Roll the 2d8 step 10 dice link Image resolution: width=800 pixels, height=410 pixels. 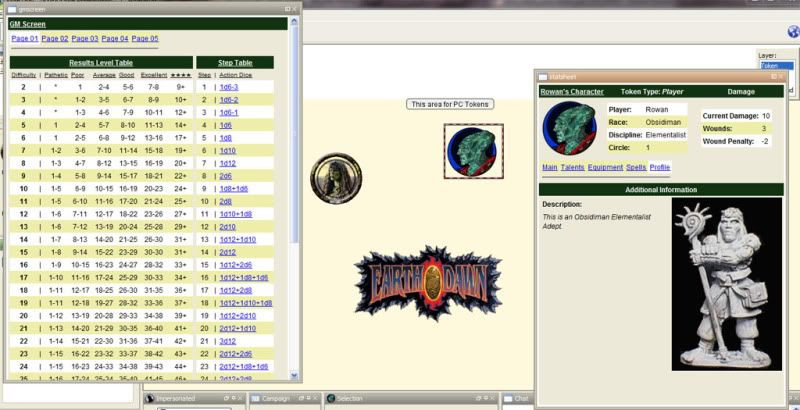click(226, 201)
